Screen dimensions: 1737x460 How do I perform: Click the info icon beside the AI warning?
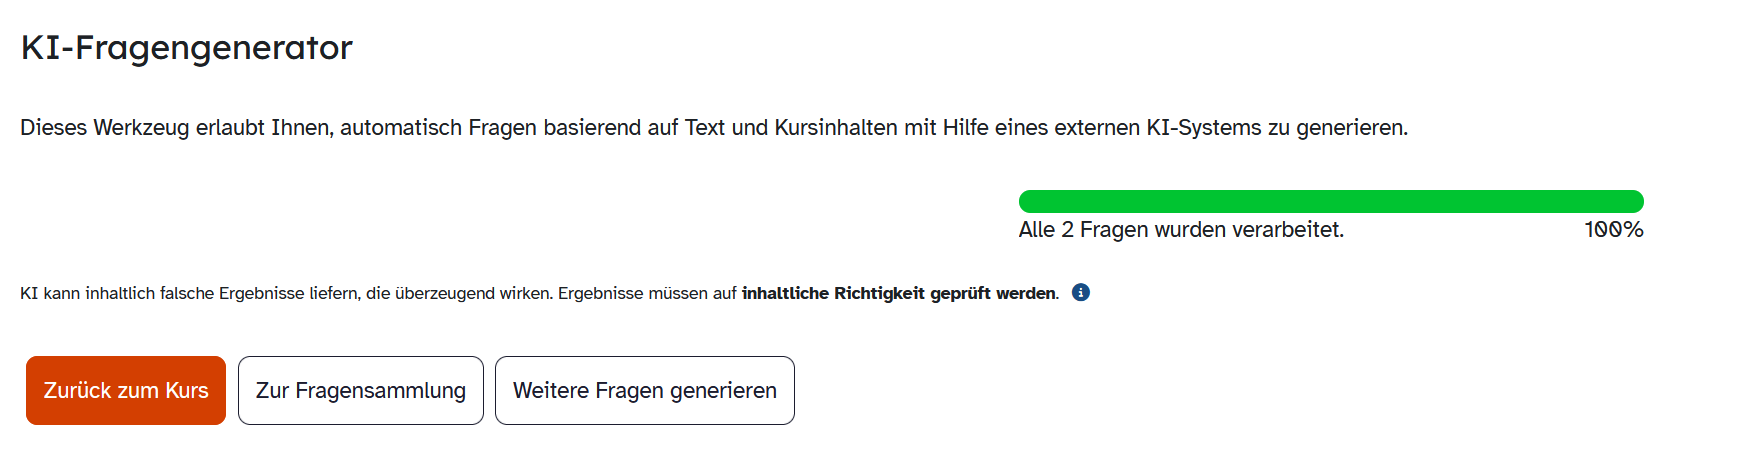[1080, 293]
